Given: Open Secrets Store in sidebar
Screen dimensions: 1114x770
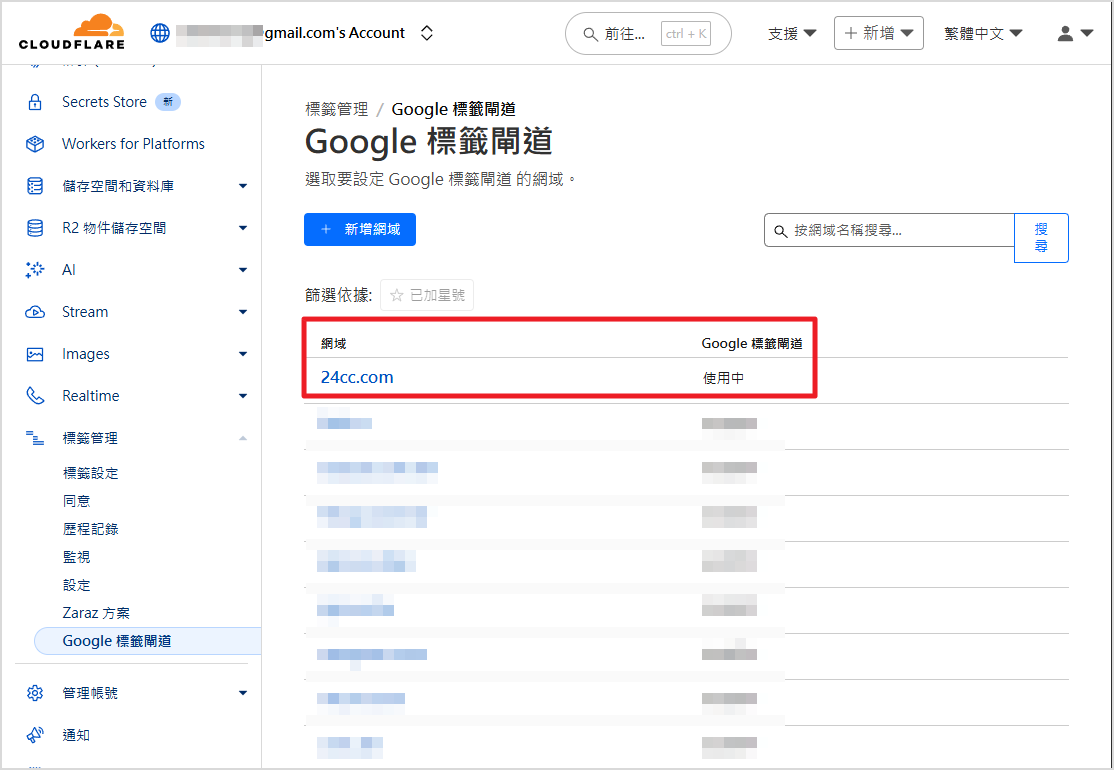Looking at the screenshot, I should click(x=104, y=102).
